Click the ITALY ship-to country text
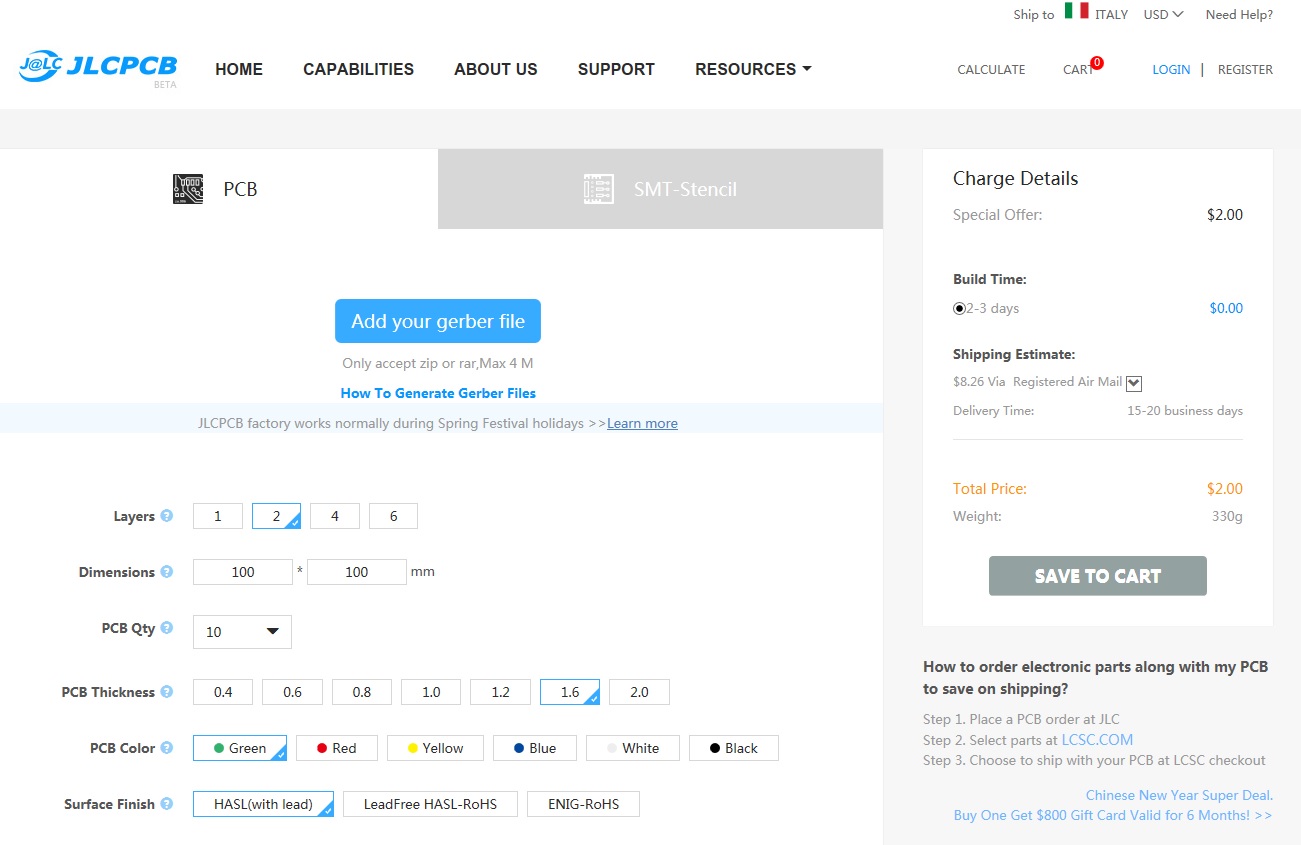The image size is (1301, 845). [x=1111, y=14]
